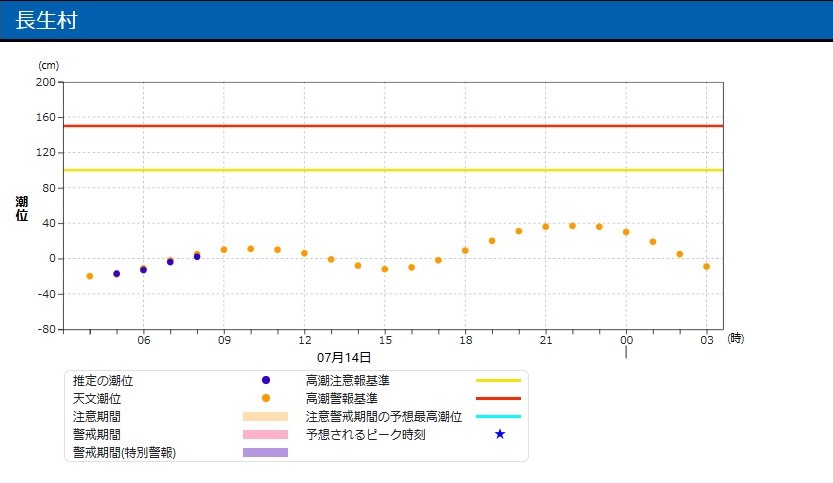The width and height of the screenshot is (833, 483).
Task: Click the 天文潮位 legend label
Action: (x=97, y=399)
